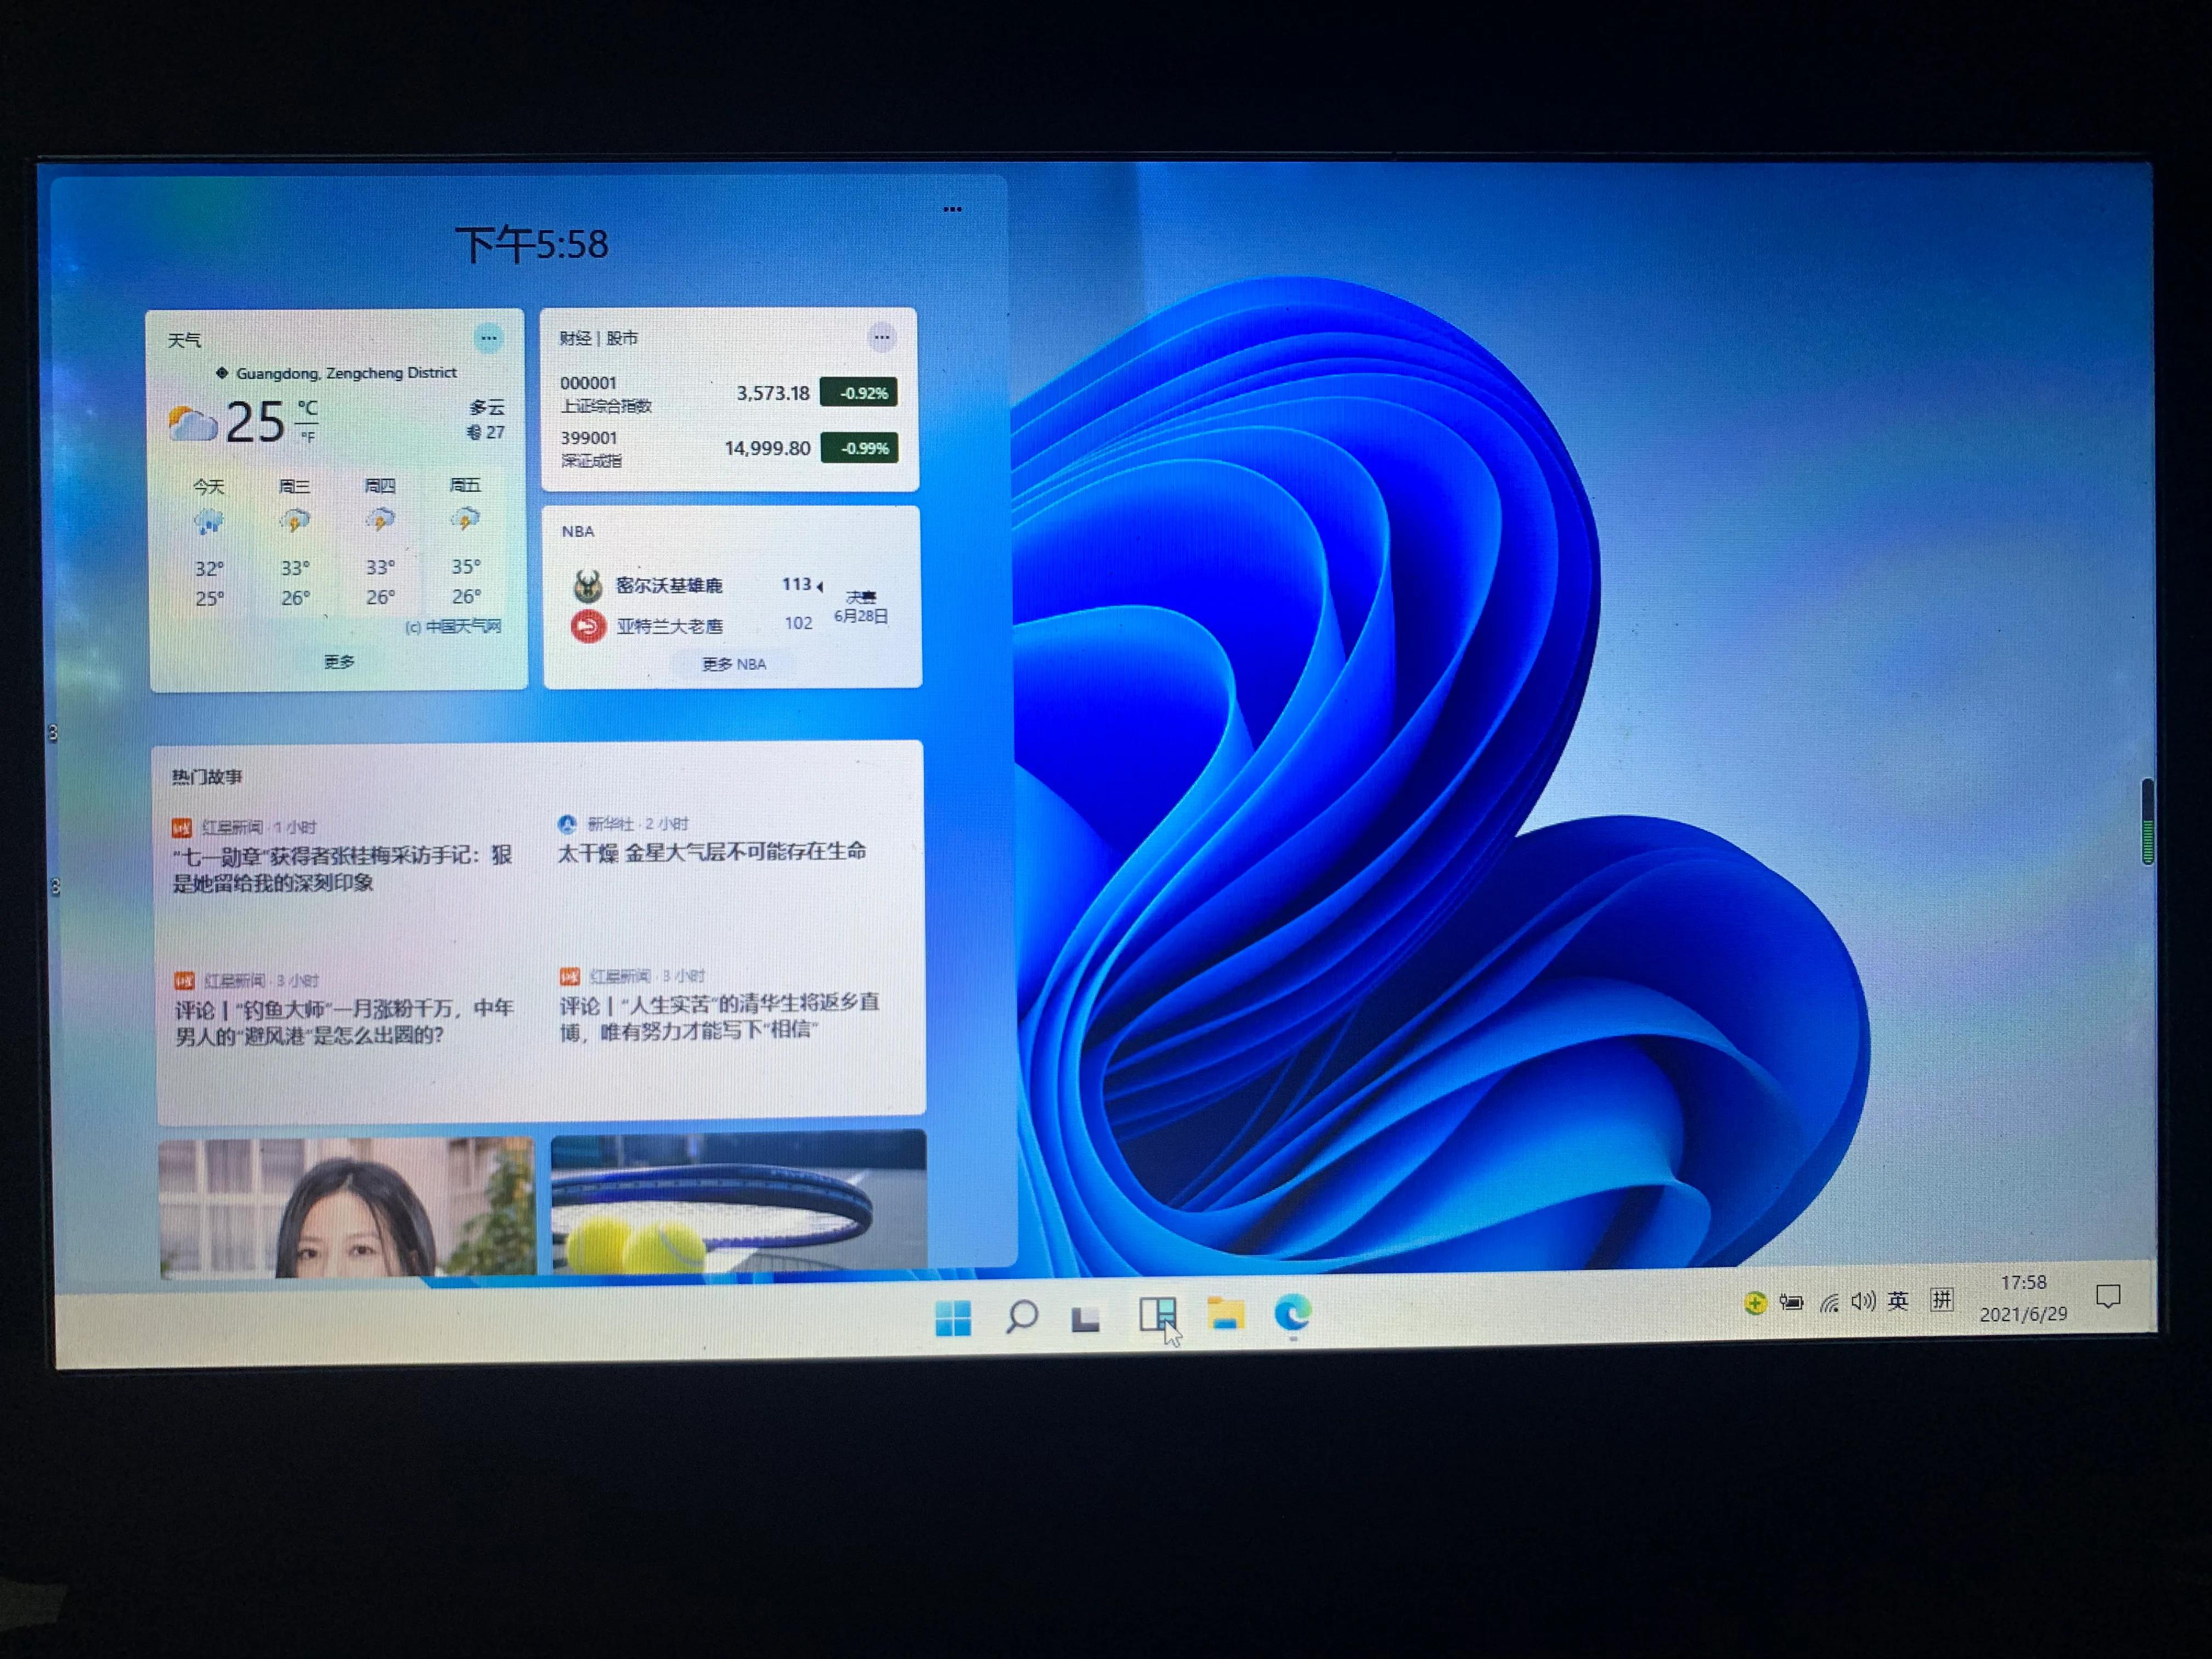Open the weather widget options menu
2212x1659 pixels.
coord(488,338)
